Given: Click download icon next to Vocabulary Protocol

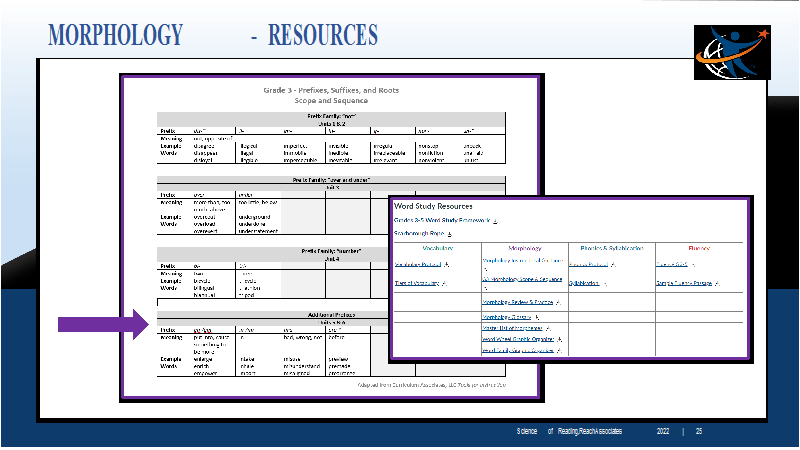Looking at the screenshot, I should (446, 264).
